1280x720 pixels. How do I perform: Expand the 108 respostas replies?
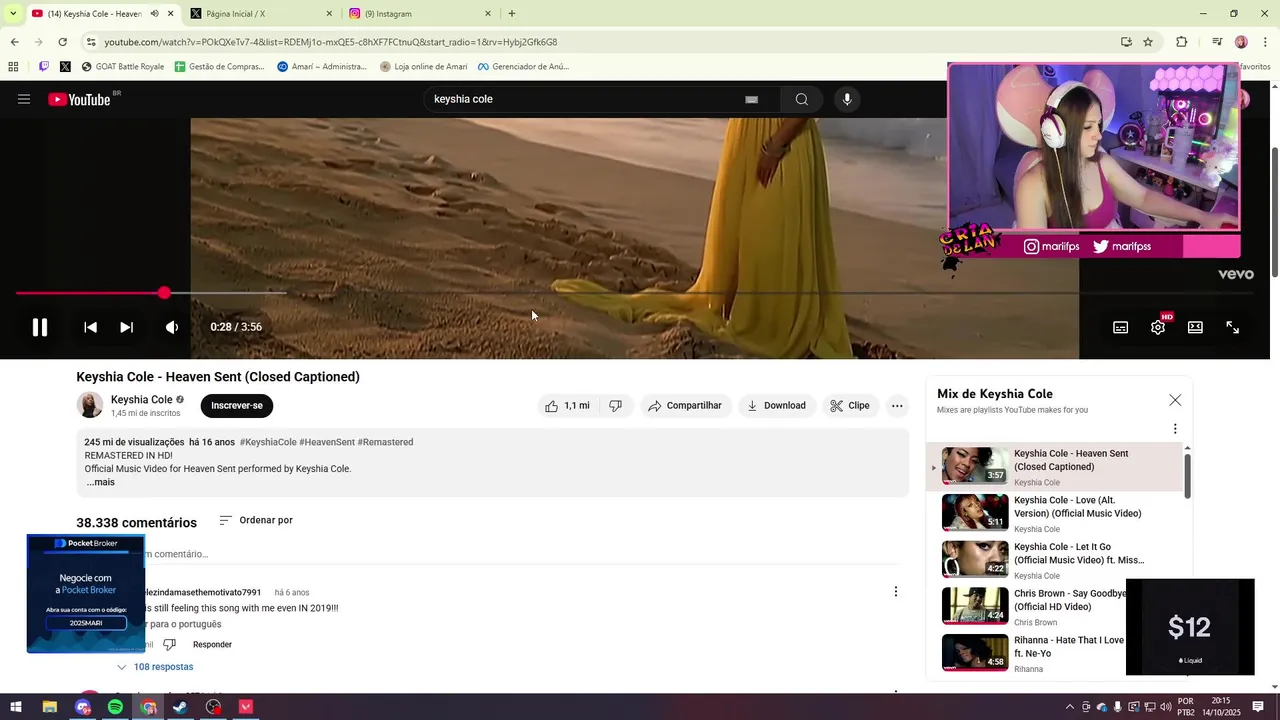coord(155,667)
